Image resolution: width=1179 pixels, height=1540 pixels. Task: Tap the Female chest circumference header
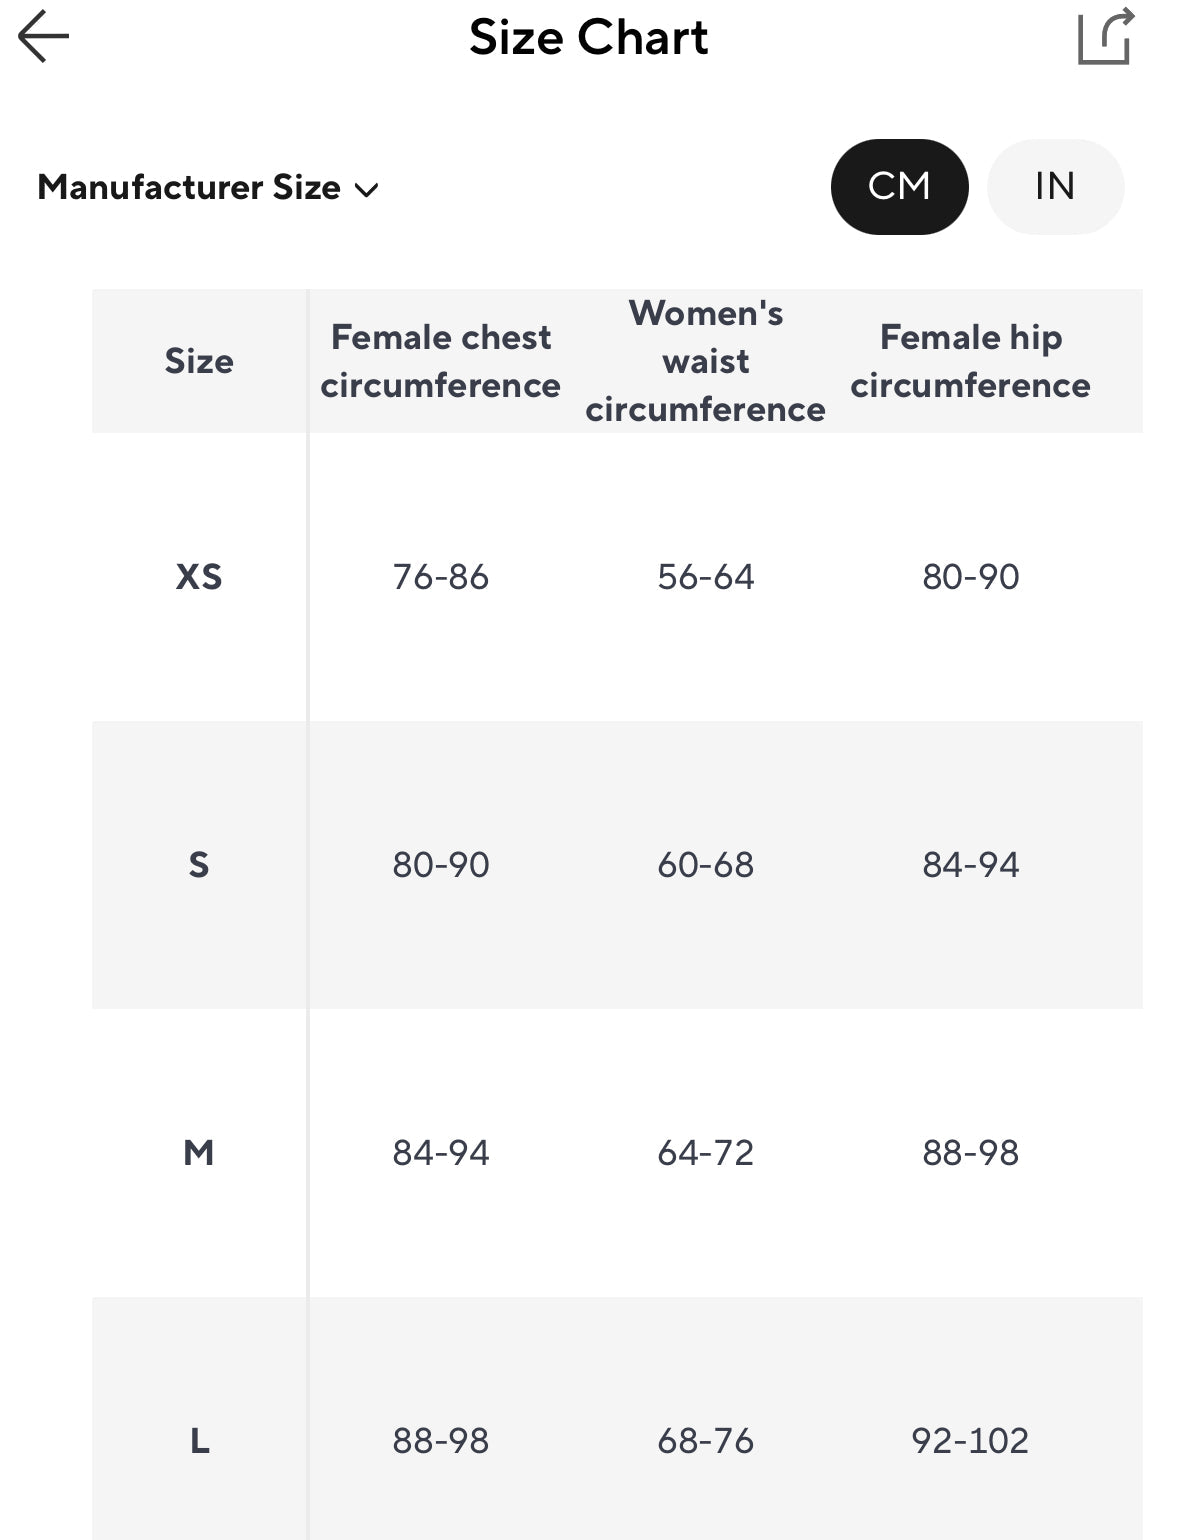coord(440,361)
